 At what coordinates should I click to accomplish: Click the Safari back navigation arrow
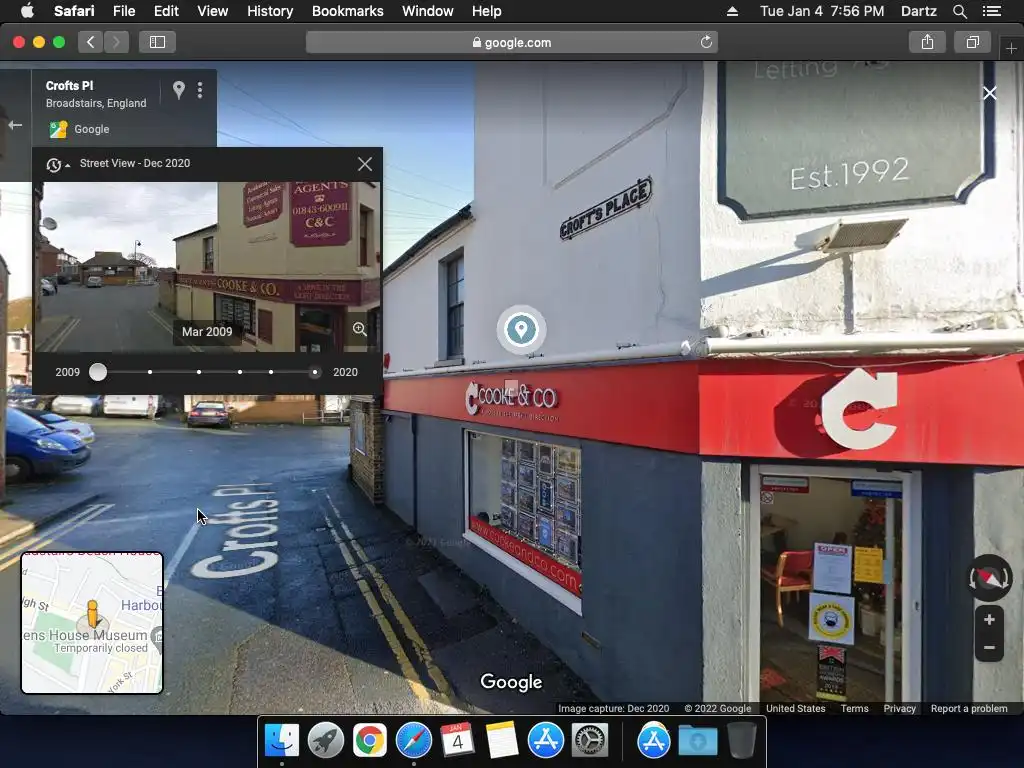point(91,42)
